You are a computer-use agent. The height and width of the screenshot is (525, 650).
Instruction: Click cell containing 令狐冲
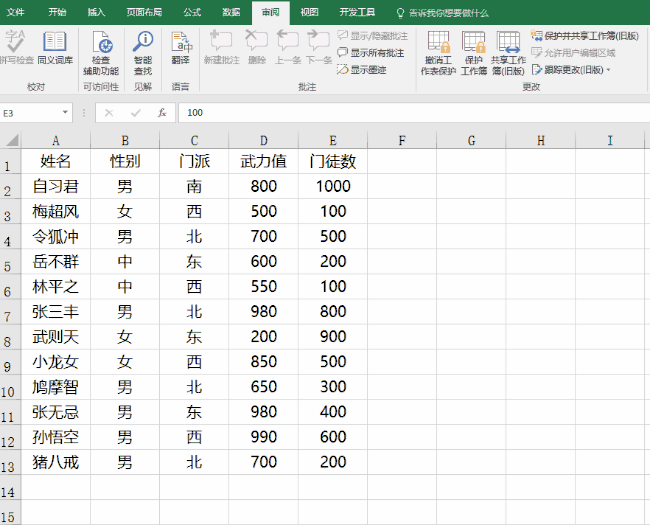coord(56,236)
